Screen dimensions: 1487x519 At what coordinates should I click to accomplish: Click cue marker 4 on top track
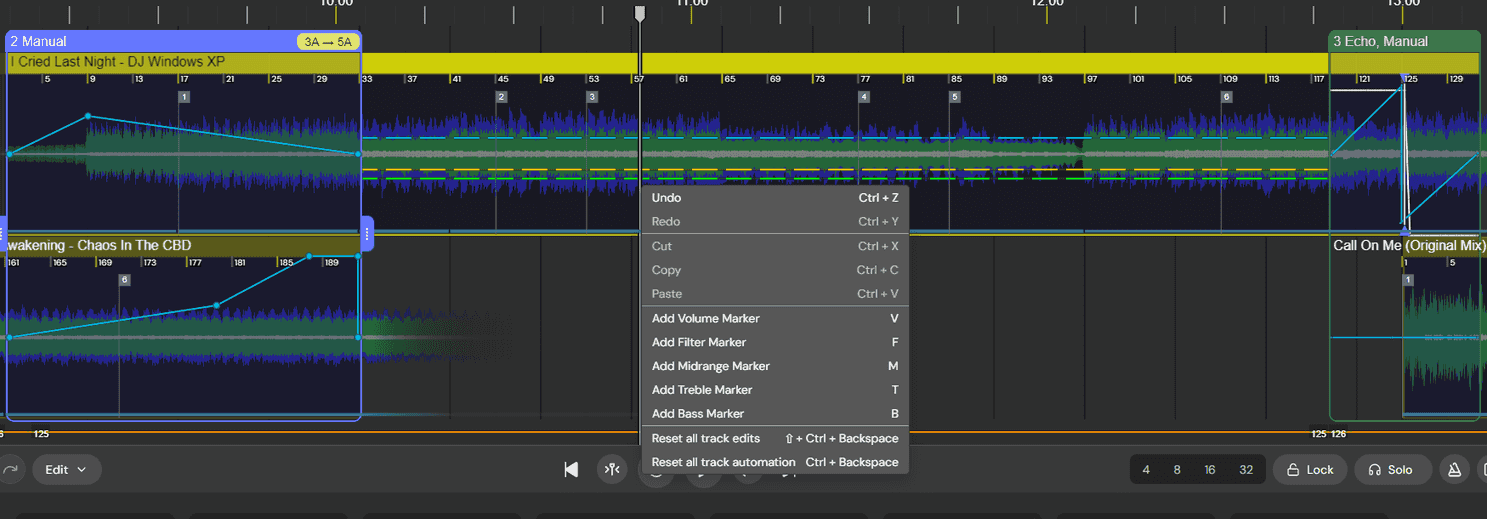864,97
